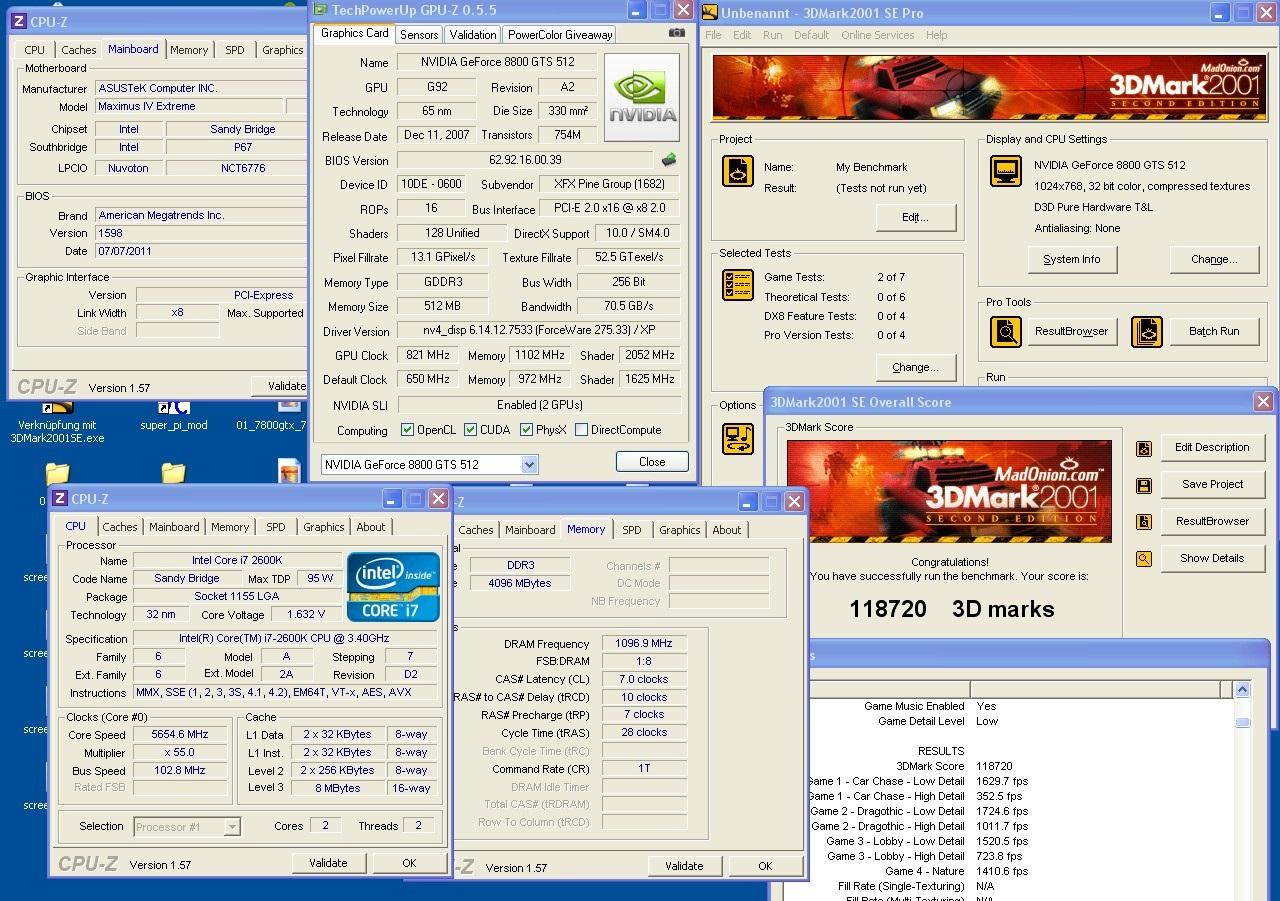Click the GPU-Z screenshot camera icon

[677, 33]
